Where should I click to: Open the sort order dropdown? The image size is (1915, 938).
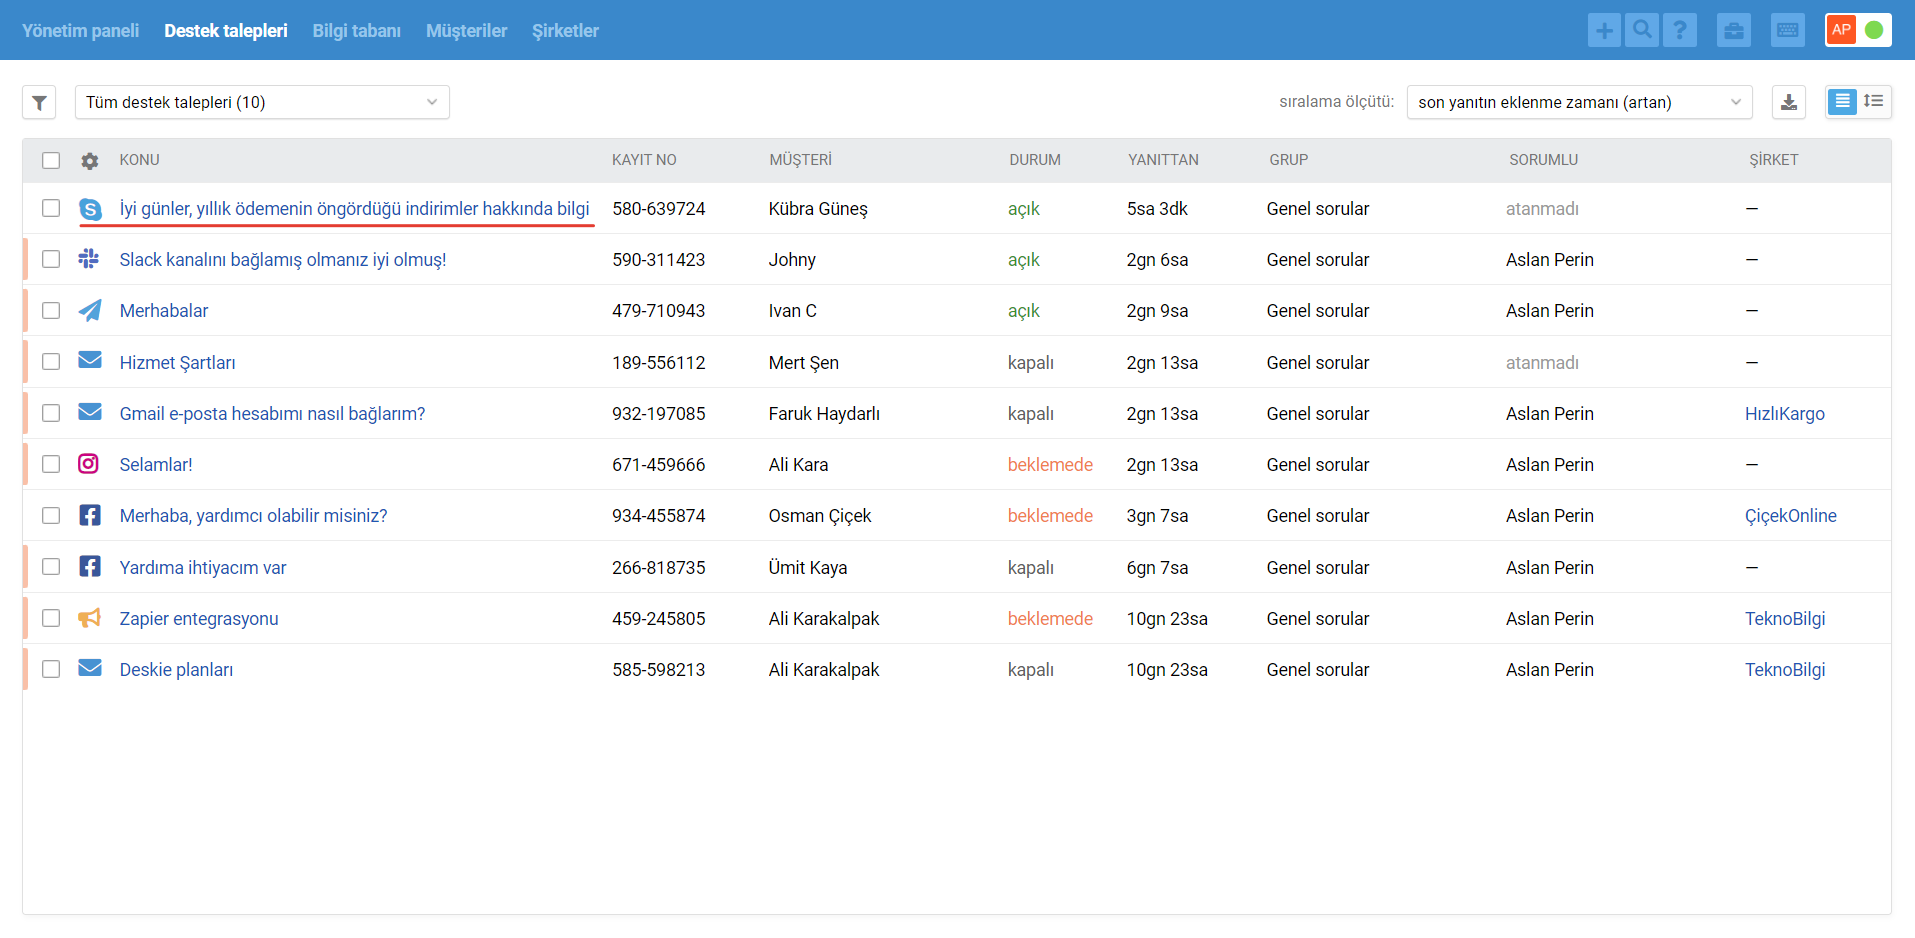pos(1579,102)
